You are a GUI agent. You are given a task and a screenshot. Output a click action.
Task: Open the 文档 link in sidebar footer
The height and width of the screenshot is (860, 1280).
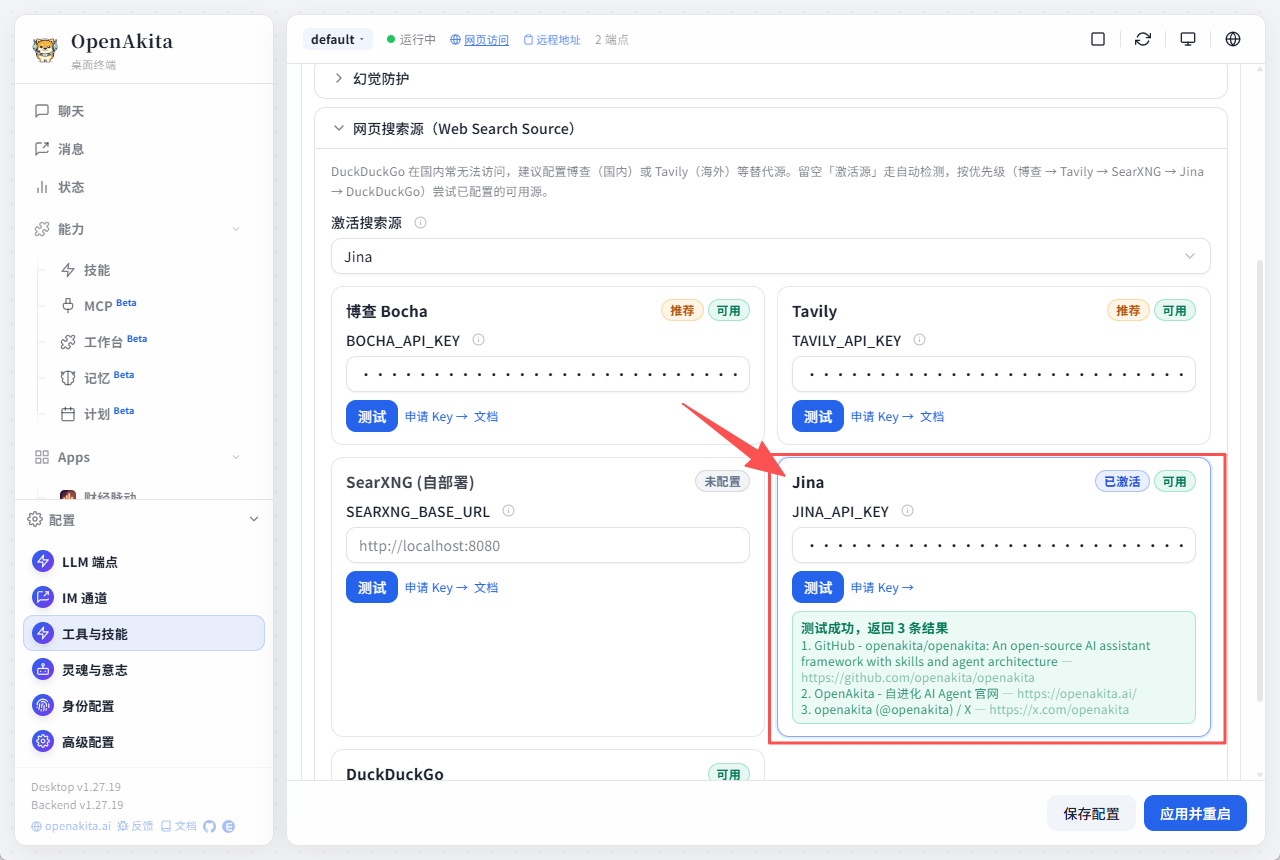[179, 826]
